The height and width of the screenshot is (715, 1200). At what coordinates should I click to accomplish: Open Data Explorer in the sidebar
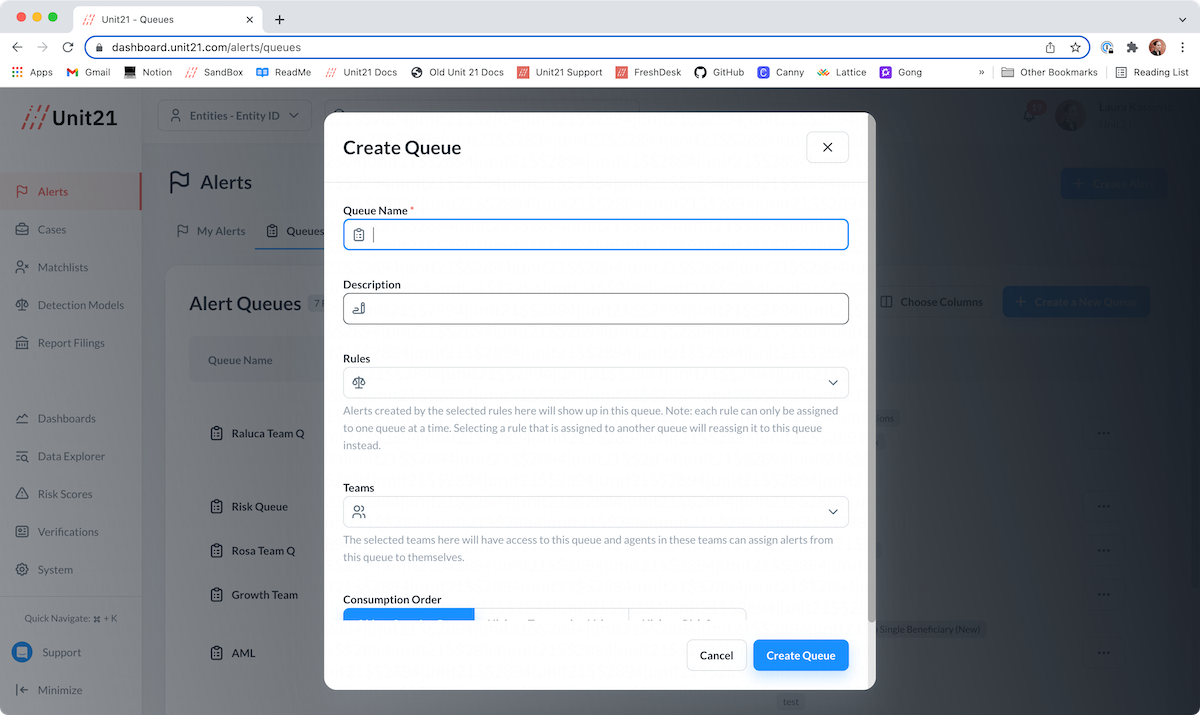[x=70, y=456]
